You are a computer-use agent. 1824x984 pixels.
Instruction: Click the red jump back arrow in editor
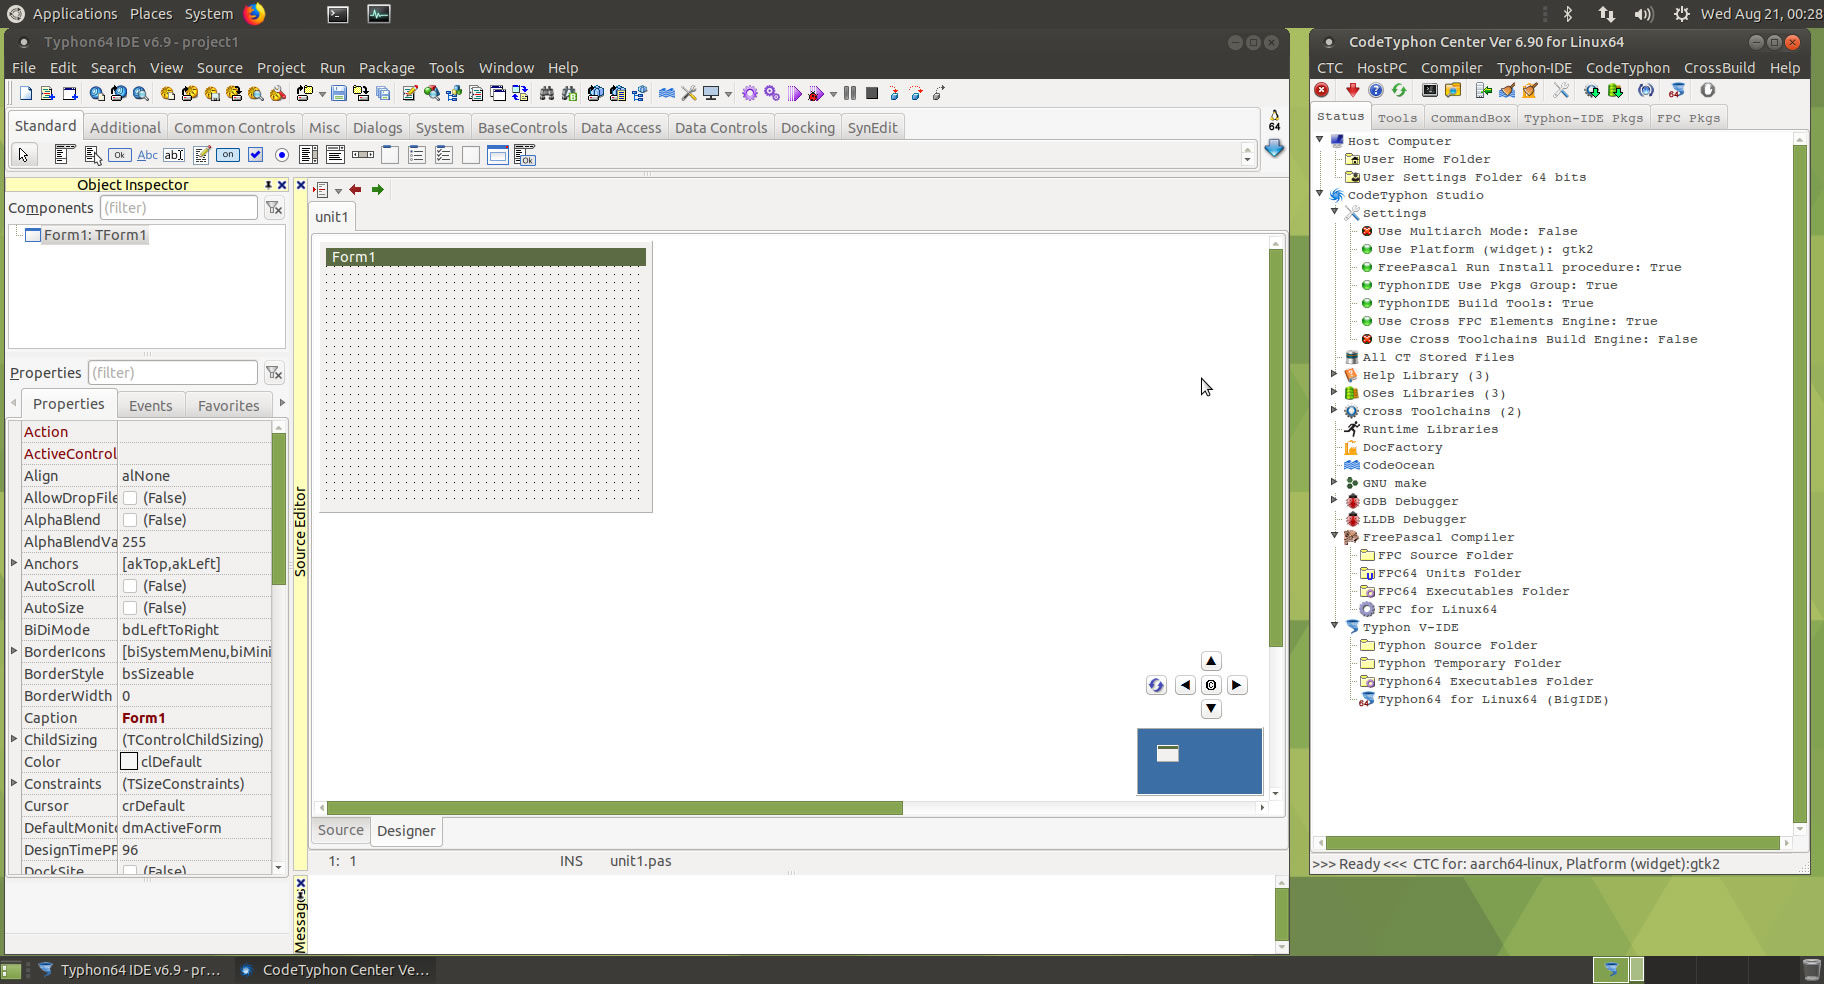[x=355, y=190]
